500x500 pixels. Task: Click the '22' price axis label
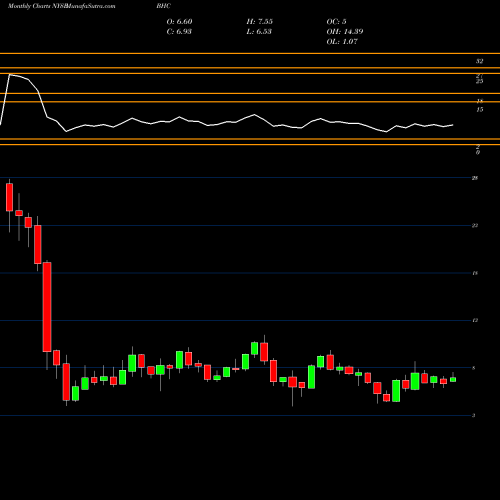click(x=475, y=226)
